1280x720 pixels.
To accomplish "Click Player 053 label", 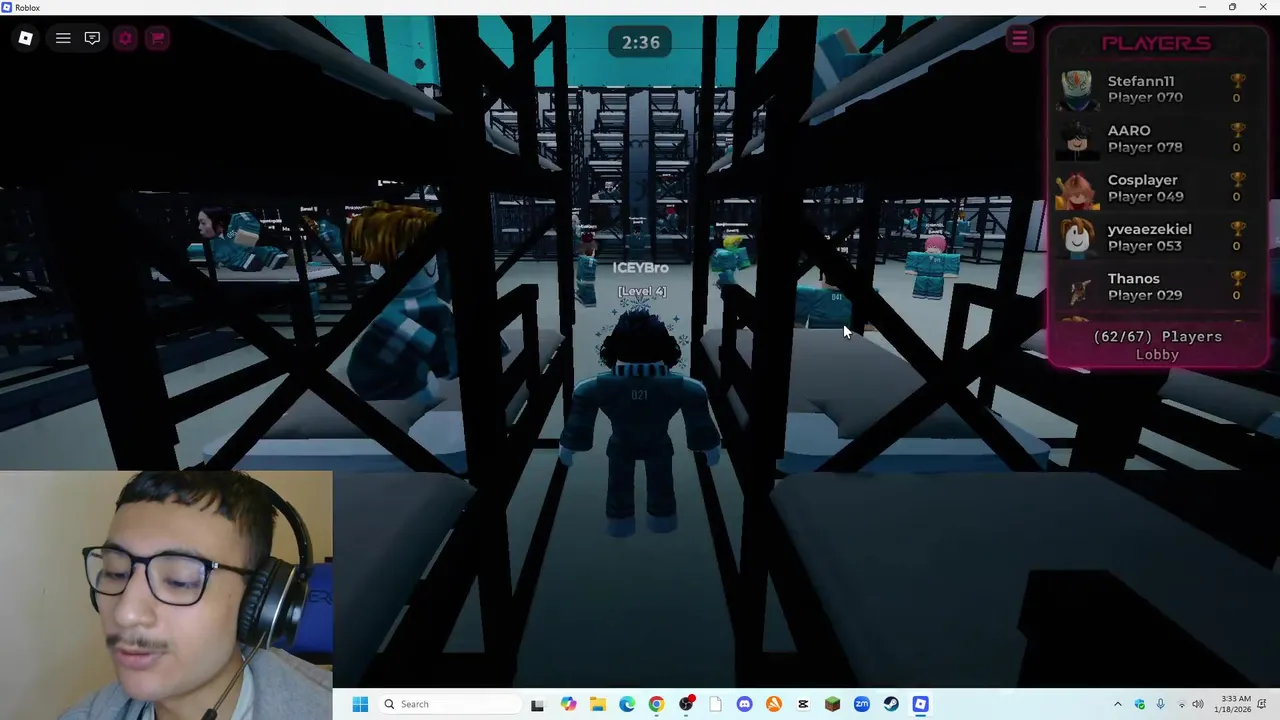I will (1145, 246).
